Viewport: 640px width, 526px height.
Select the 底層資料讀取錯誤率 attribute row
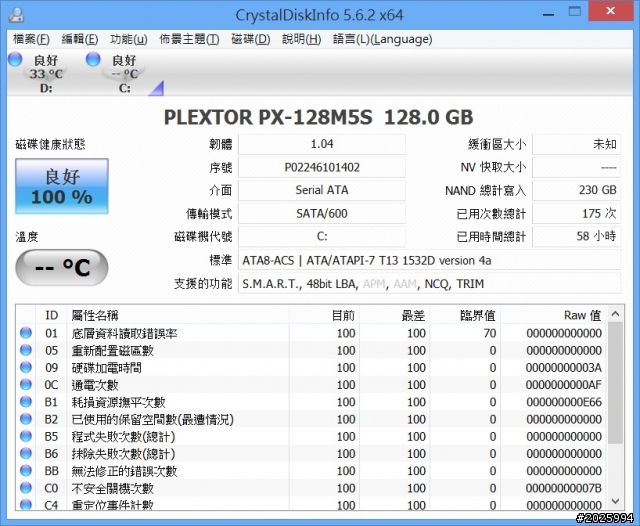pyautogui.click(x=312, y=333)
